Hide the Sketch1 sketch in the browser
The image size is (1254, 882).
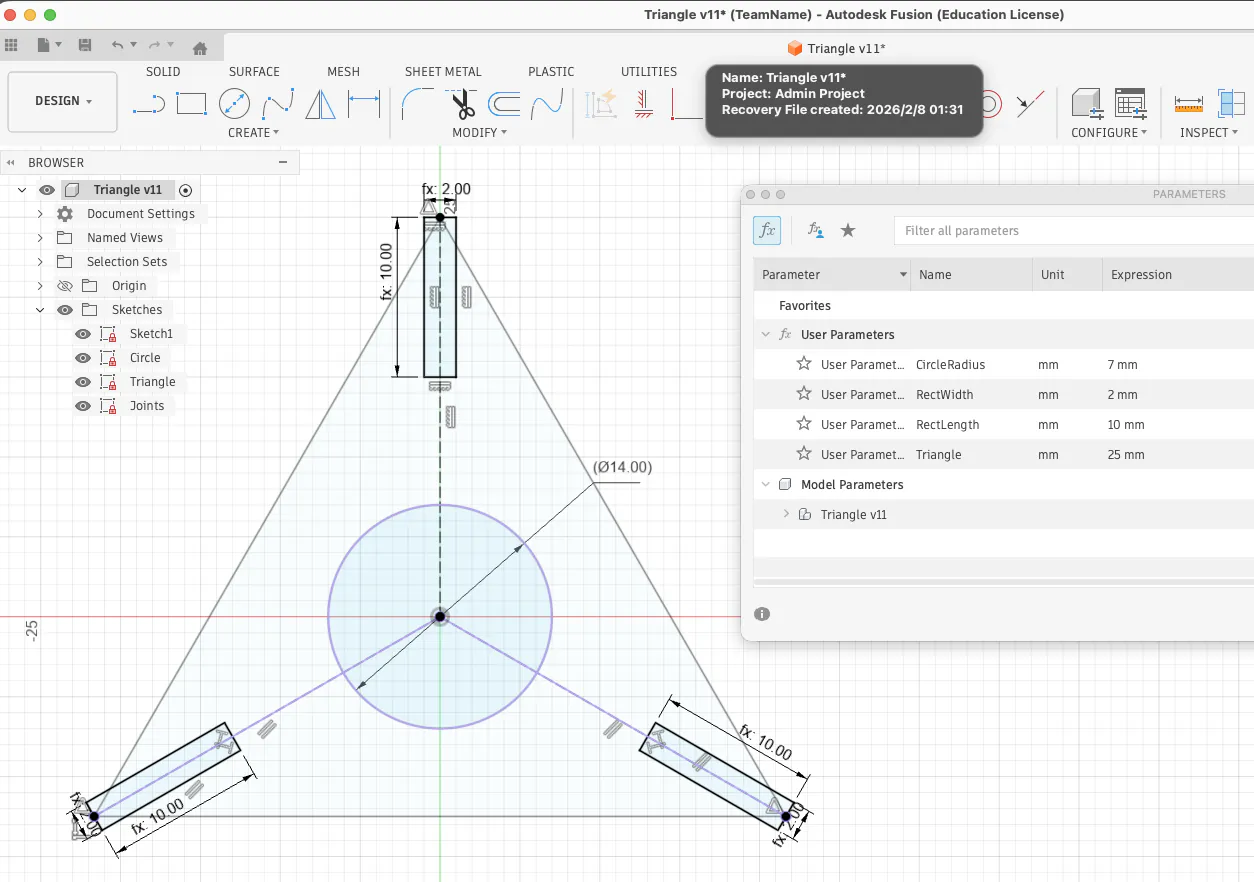82,334
